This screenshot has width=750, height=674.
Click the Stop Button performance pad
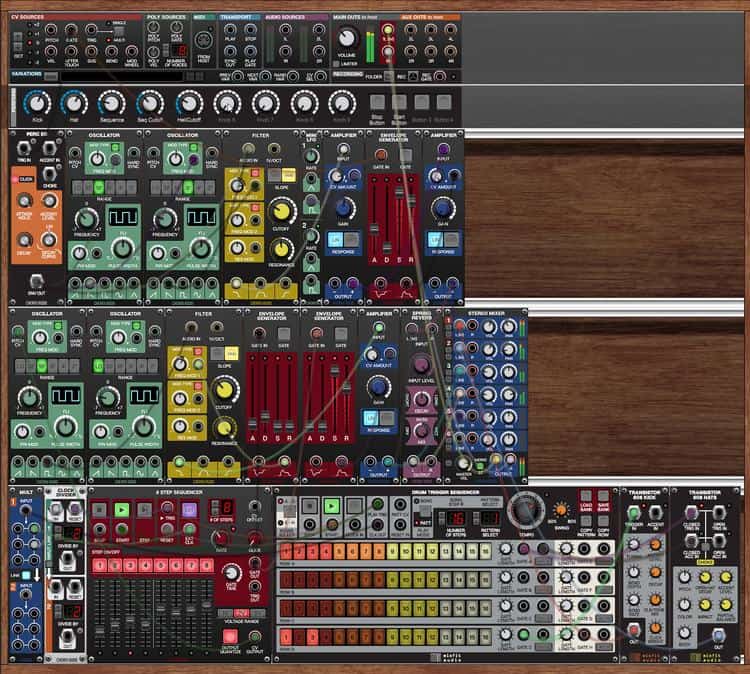click(x=378, y=101)
